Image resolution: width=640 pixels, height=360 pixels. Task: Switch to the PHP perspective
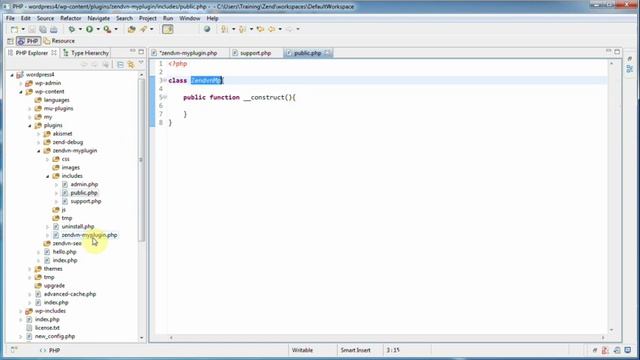(x=28, y=41)
